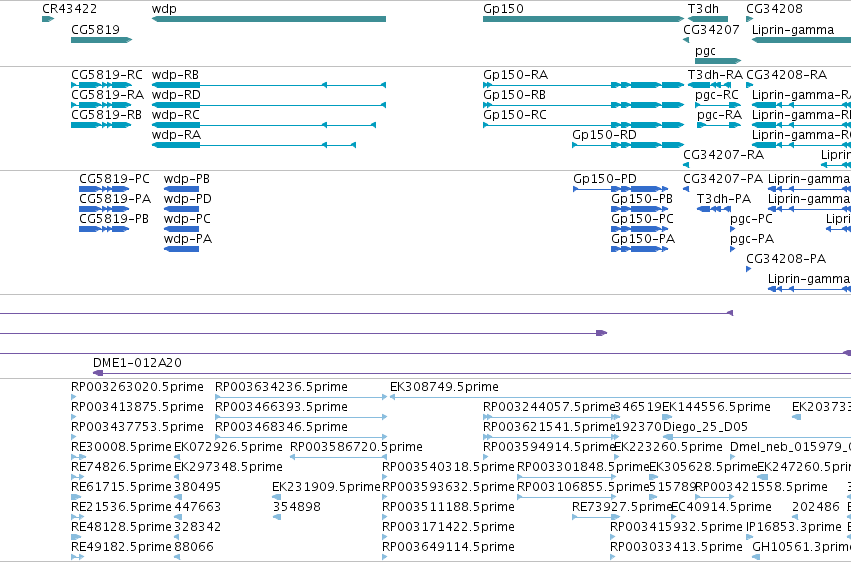Select the wdp gene bar

(x=269, y=19)
